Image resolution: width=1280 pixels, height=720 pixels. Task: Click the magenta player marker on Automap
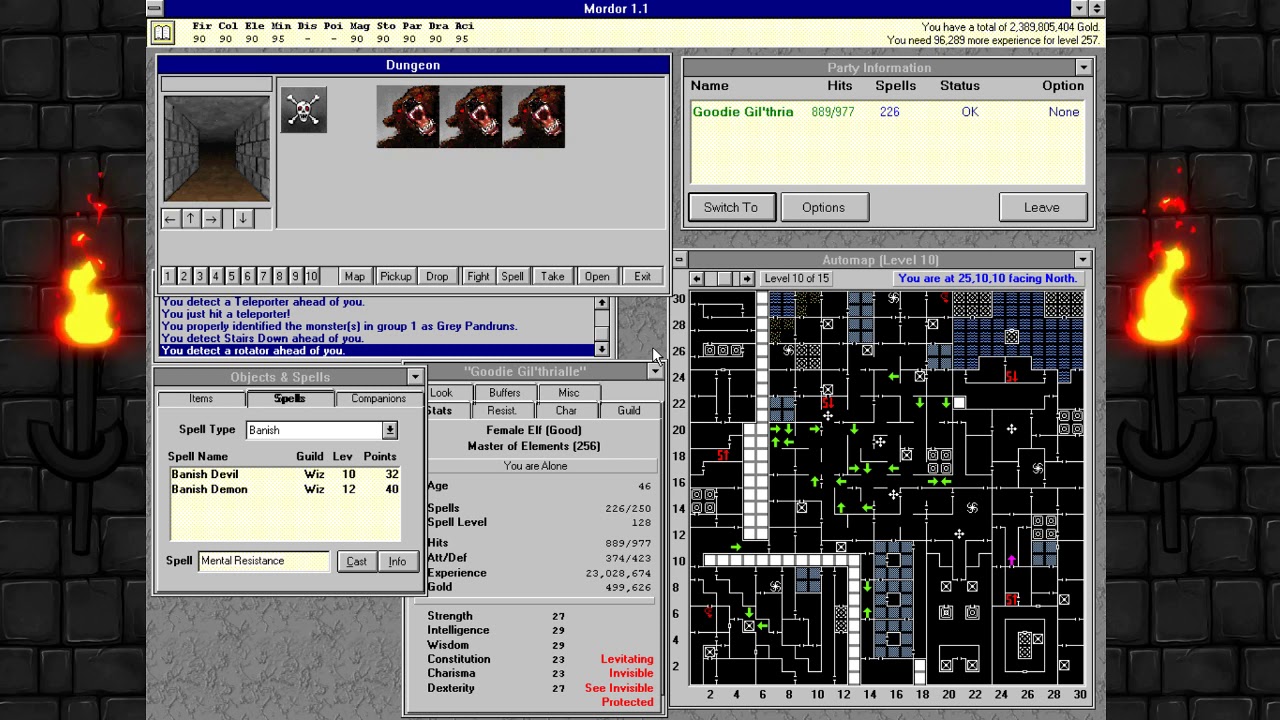click(1011, 562)
